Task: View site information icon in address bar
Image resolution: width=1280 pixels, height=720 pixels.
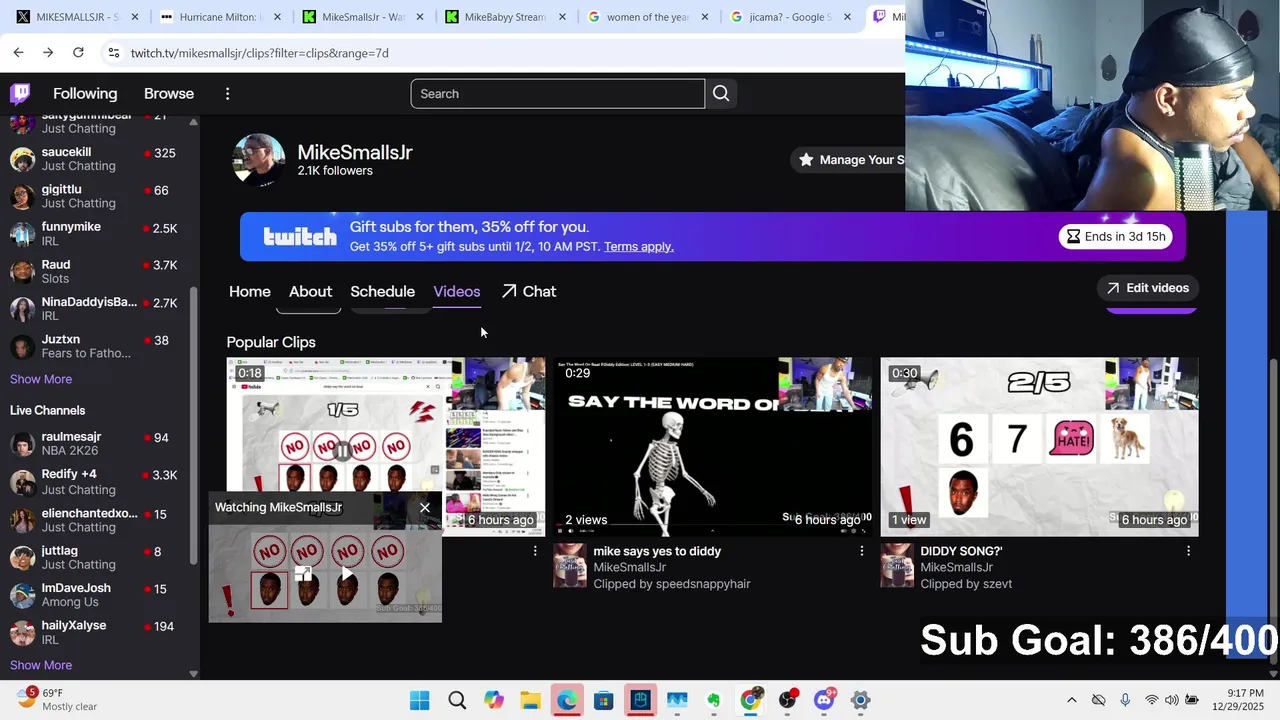Action: 114,53
